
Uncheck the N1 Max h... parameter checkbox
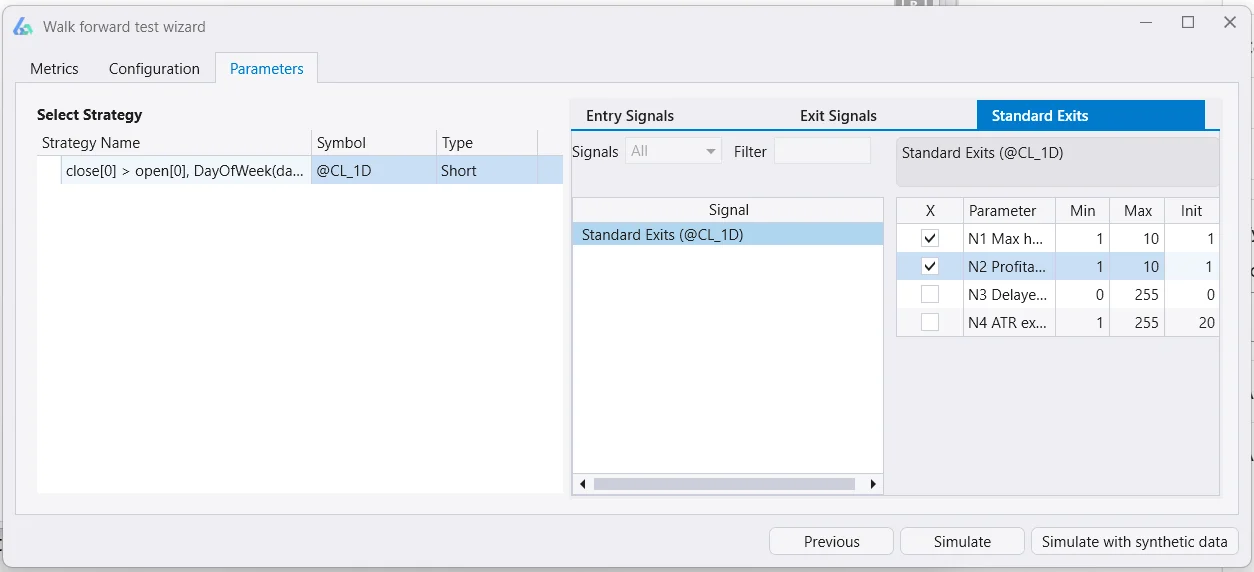930,239
